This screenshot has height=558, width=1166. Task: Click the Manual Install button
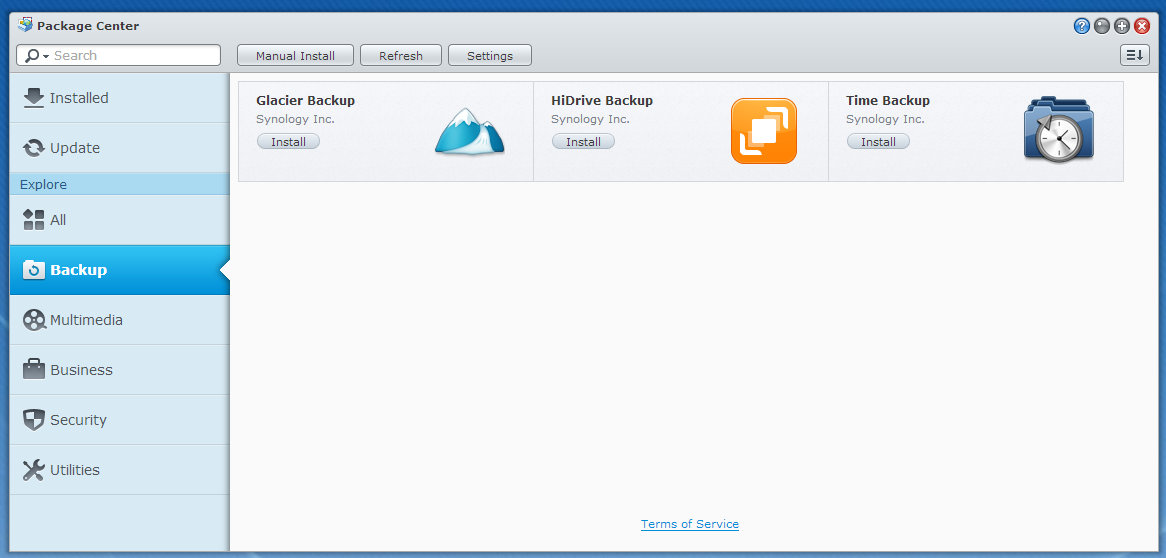(x=295, y=56)
